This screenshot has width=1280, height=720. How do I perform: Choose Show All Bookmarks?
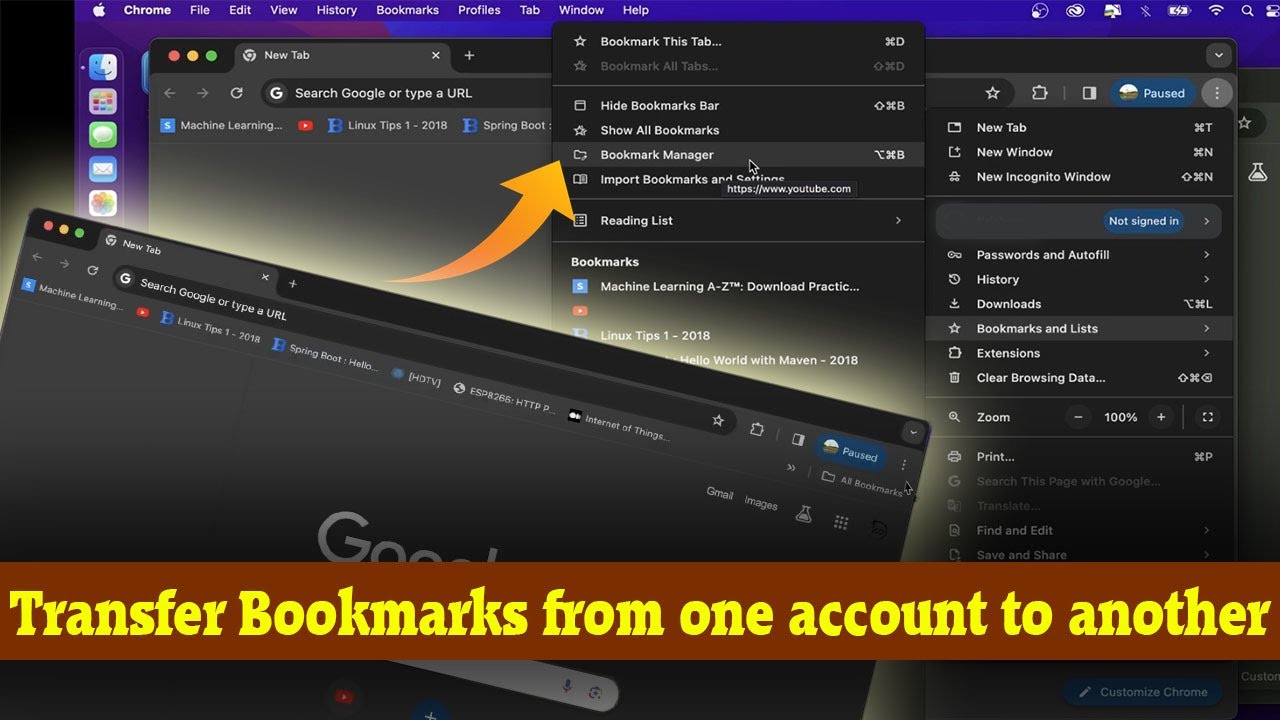pyautogui.click(x=738, y=130)
